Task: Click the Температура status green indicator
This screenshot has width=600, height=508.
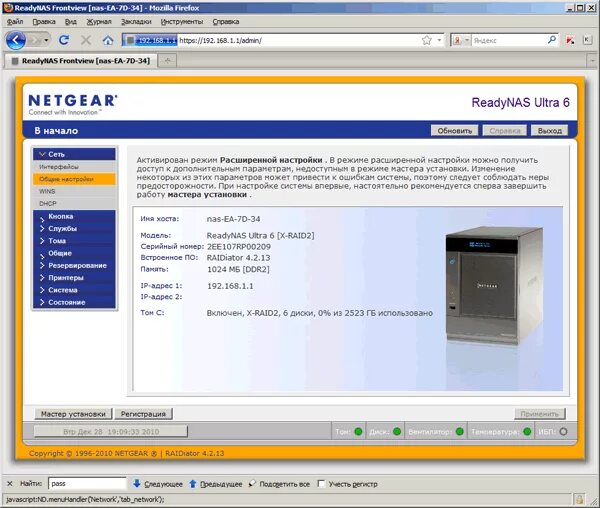Action: click(x=527, y=431)
